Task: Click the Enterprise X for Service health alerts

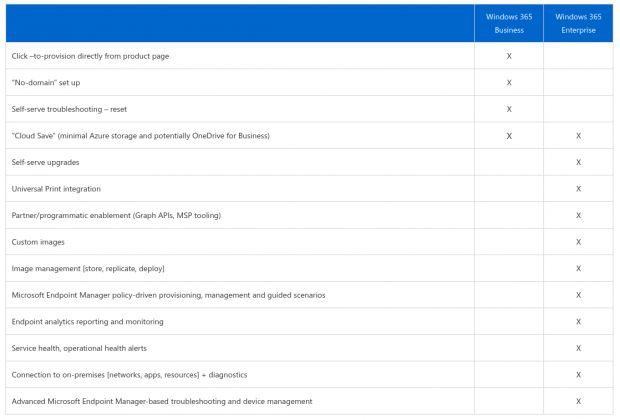Action: [x=578, y=348]
